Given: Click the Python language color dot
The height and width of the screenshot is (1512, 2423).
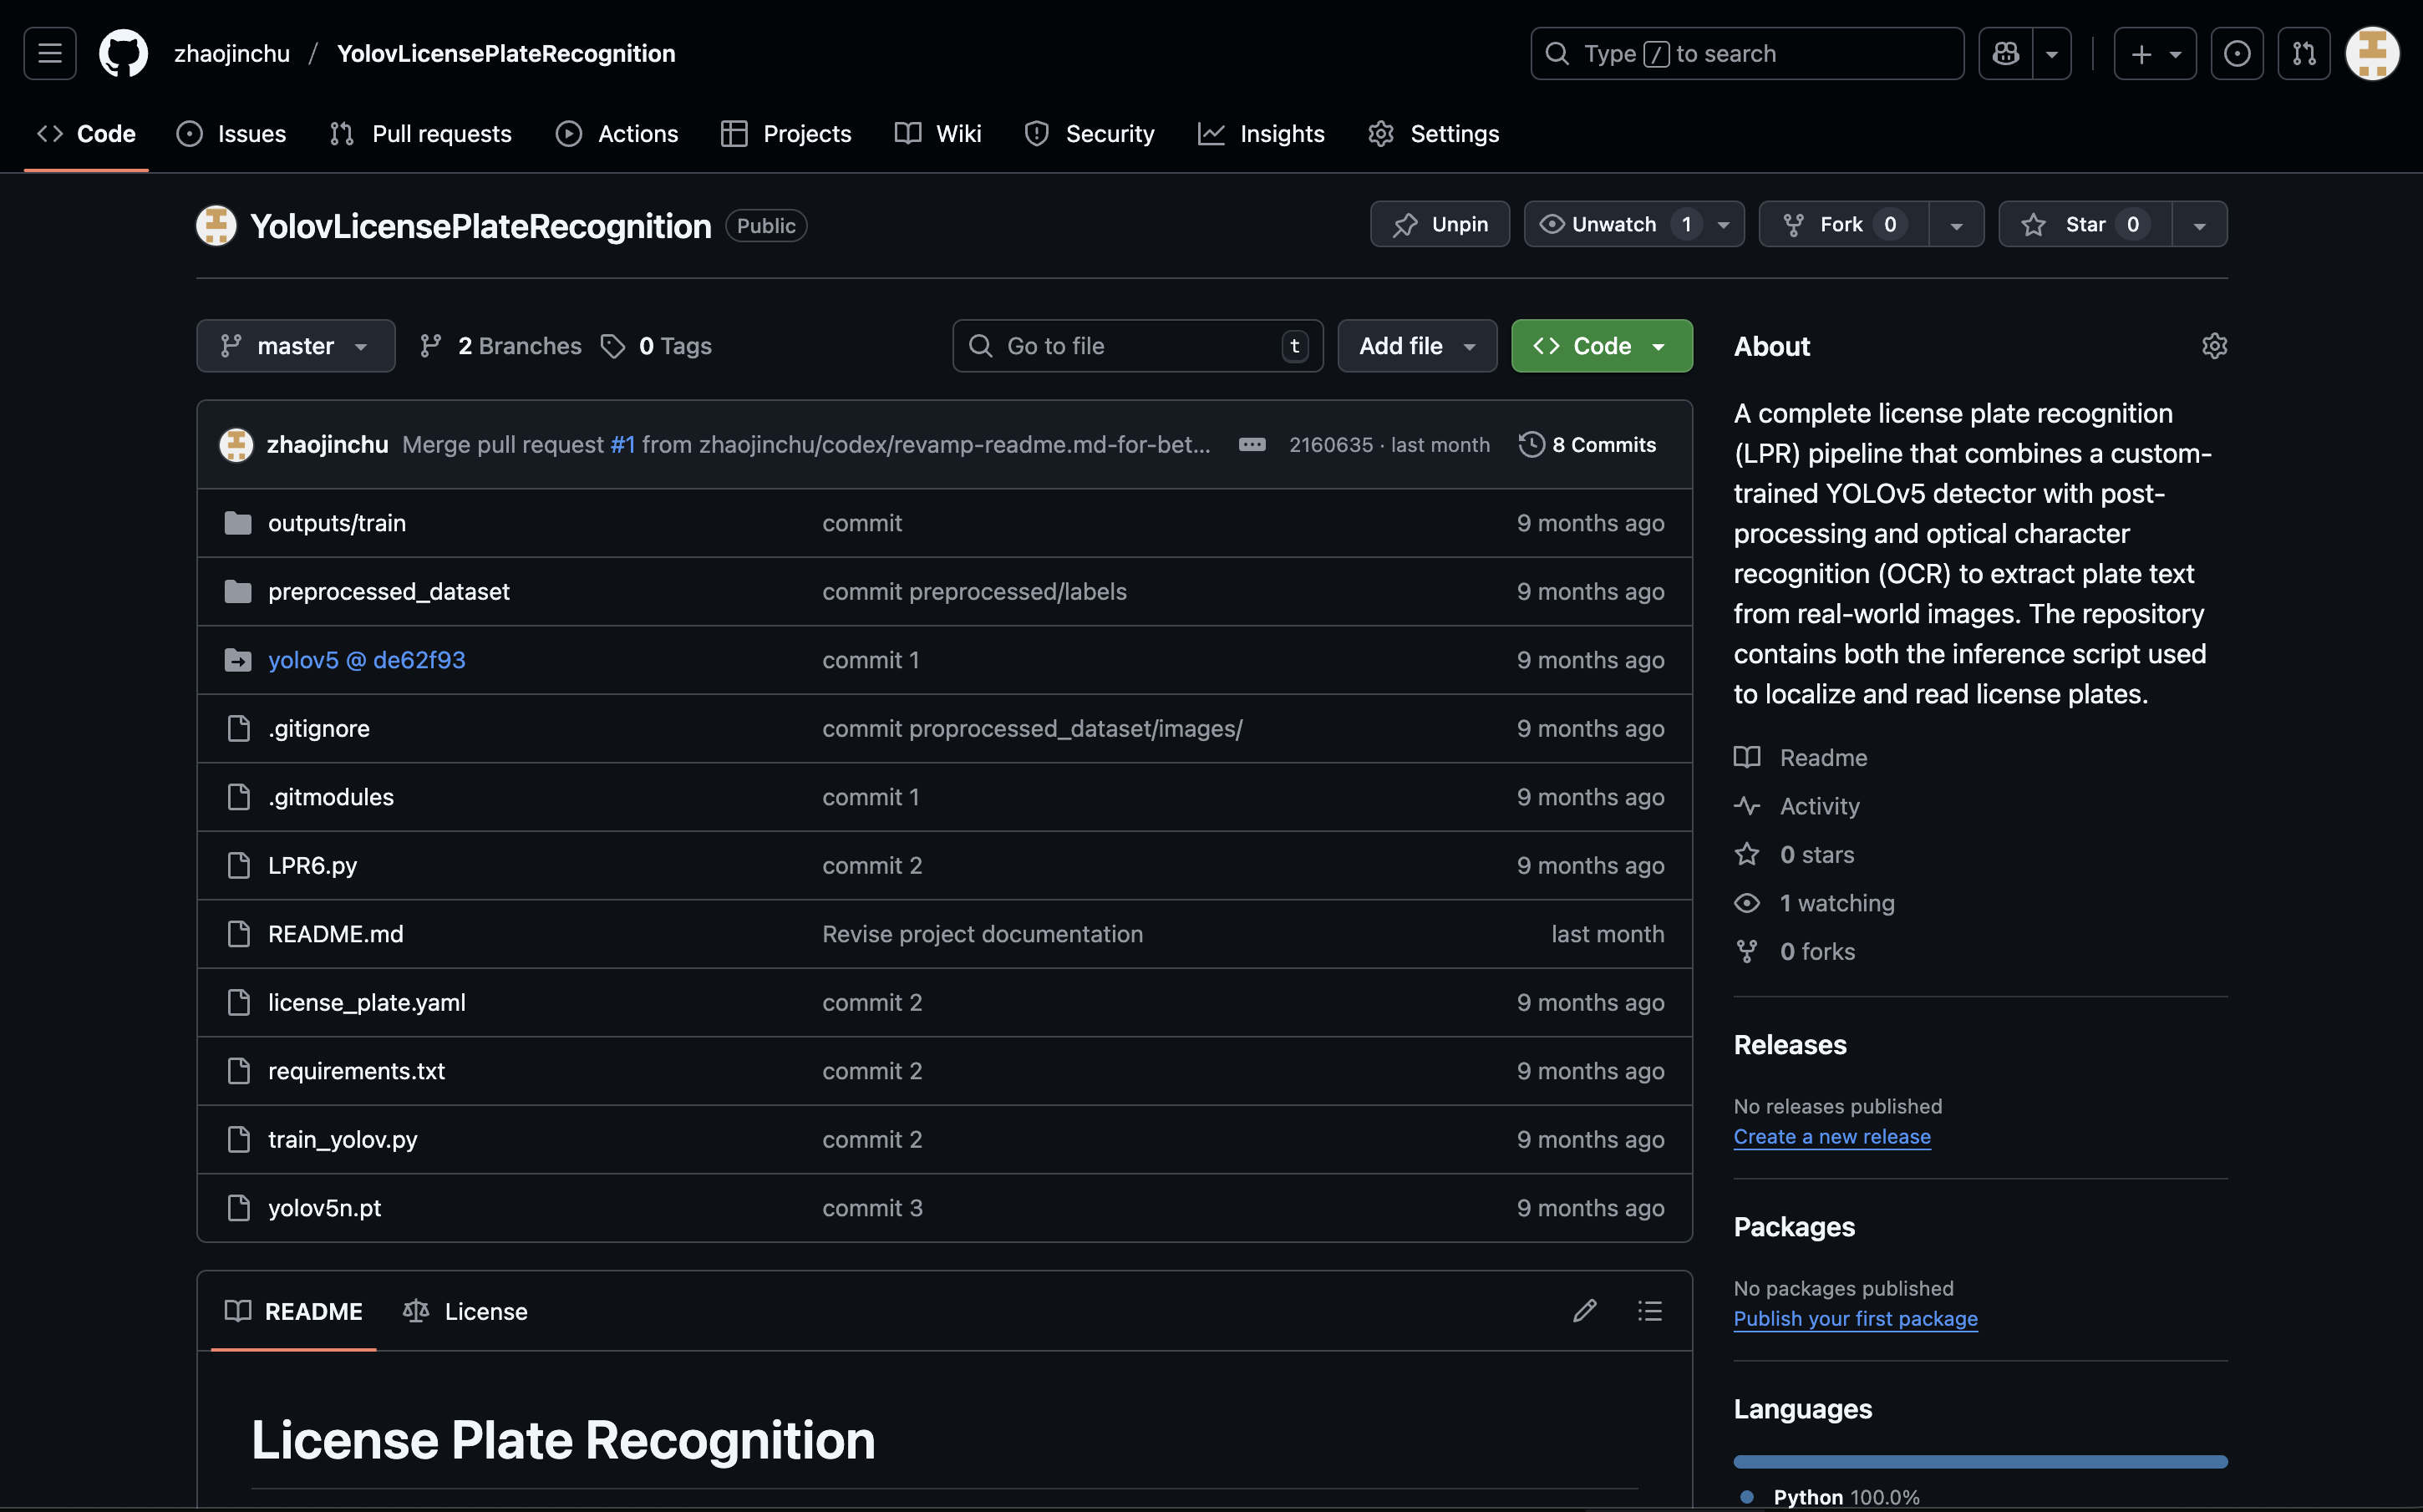Looking at the screenshot, I should pos(1747,1497).
